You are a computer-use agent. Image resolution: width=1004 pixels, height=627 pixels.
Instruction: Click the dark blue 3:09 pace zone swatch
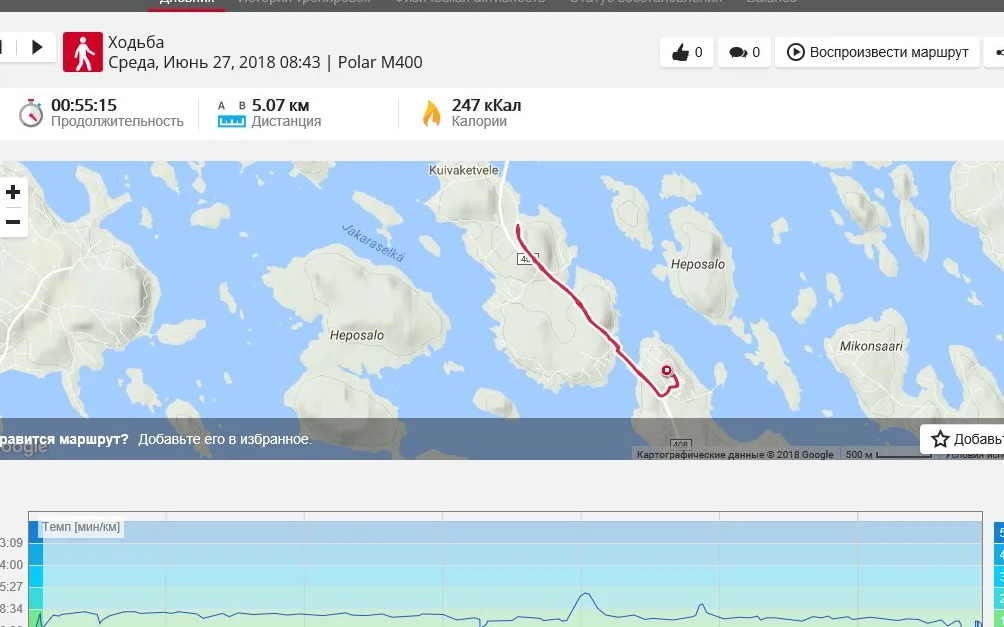[x=36, y=532]
